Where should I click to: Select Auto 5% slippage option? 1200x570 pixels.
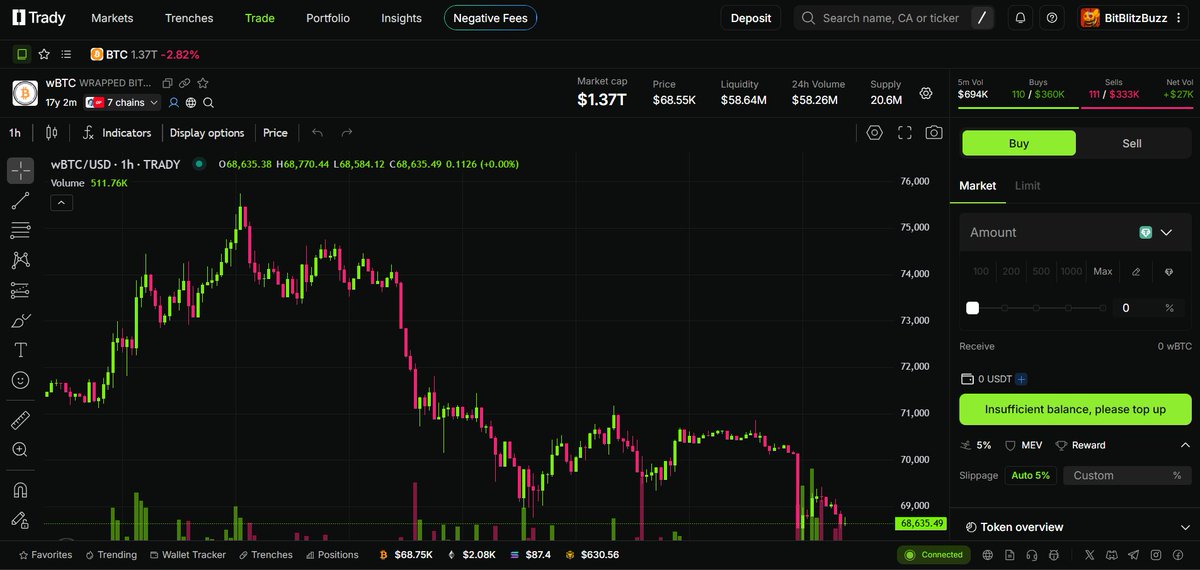(x=1031, y=475)
